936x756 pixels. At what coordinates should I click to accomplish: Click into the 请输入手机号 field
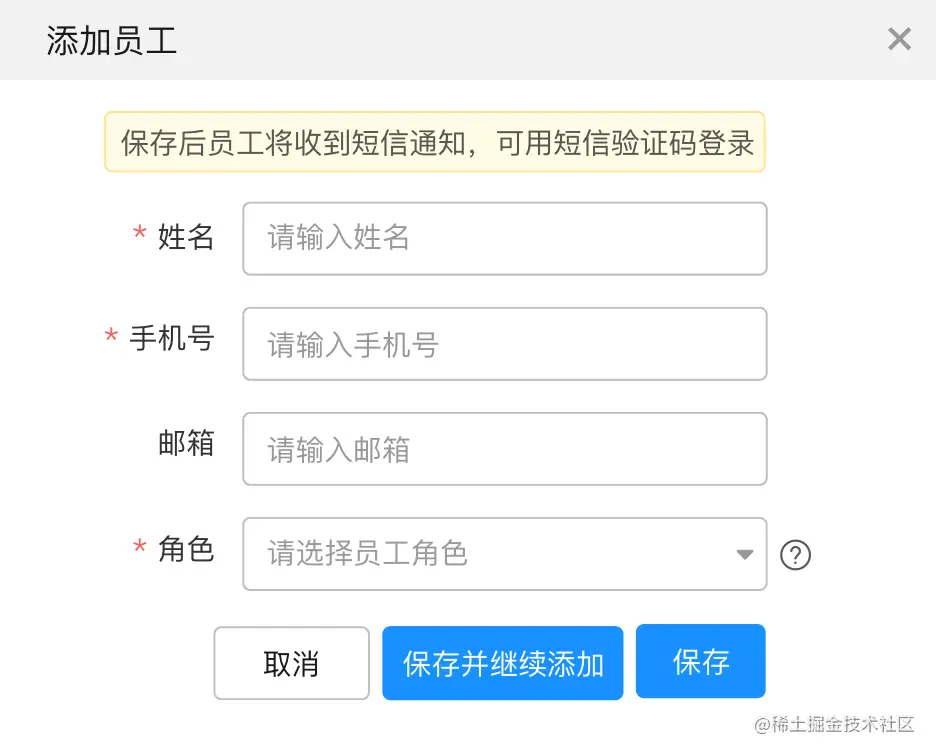(x=504, y=344)
